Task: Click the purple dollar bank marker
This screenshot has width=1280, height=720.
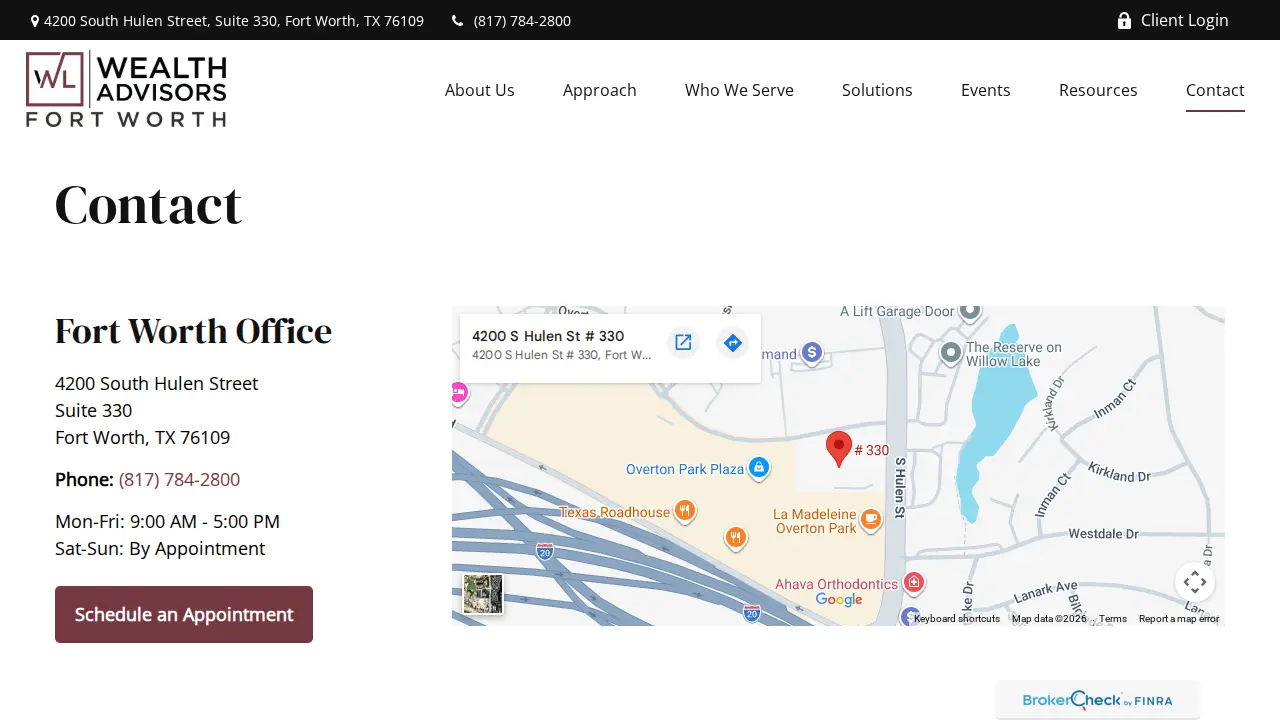Action: pyautogui.click(x=812, y=352)
